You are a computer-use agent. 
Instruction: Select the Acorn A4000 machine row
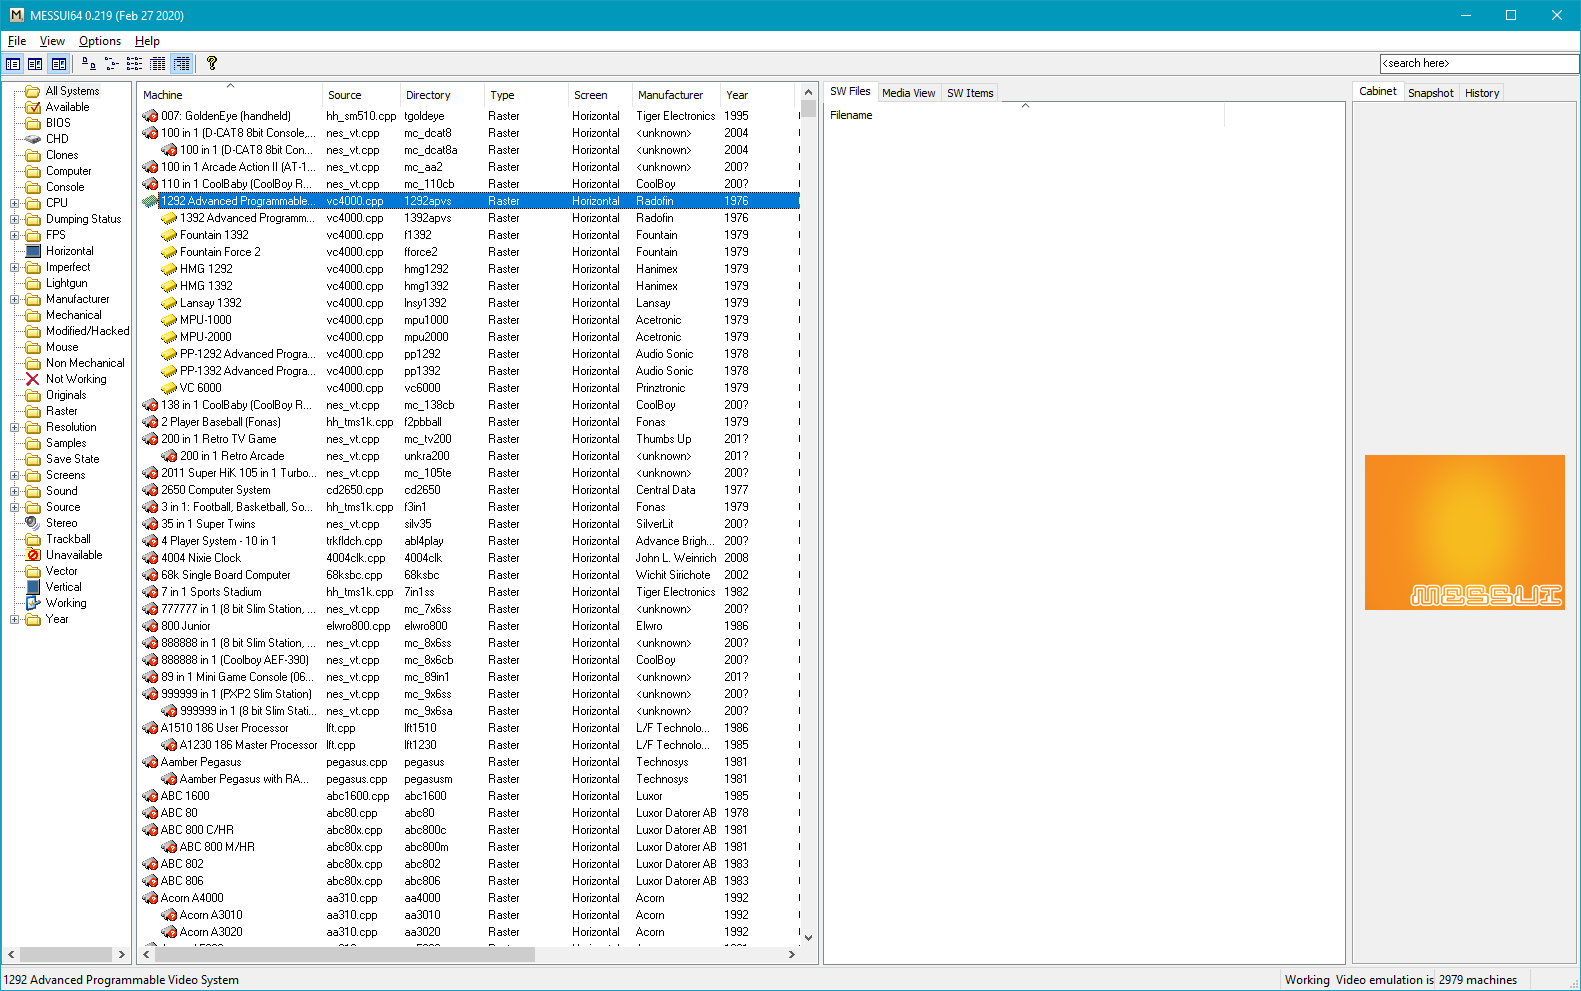pyautogui.click(x=469, y=898)
